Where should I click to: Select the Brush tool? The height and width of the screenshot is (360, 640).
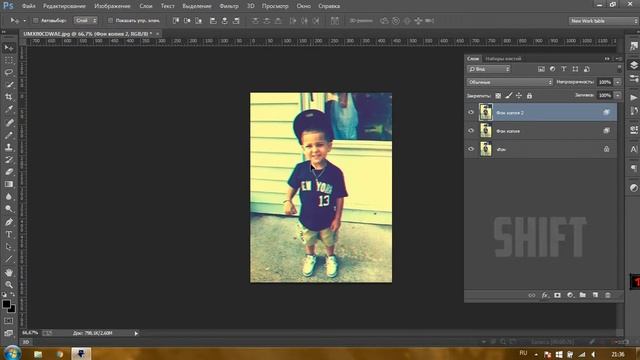pos(9,135)
